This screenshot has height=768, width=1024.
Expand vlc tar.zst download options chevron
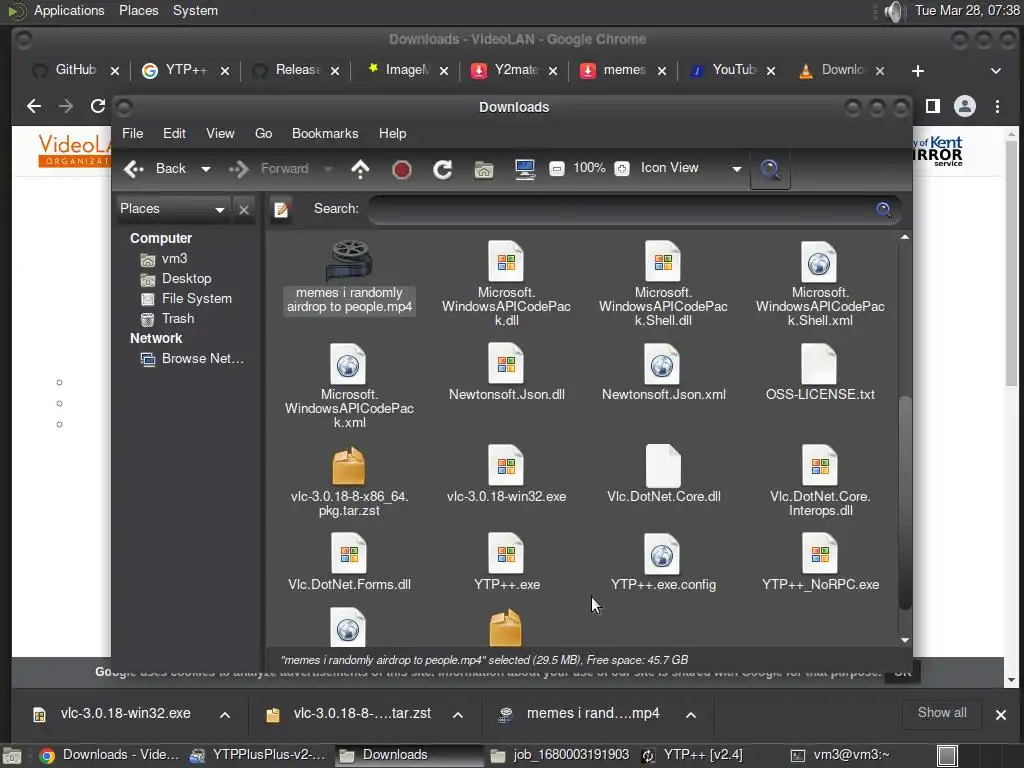458,715
